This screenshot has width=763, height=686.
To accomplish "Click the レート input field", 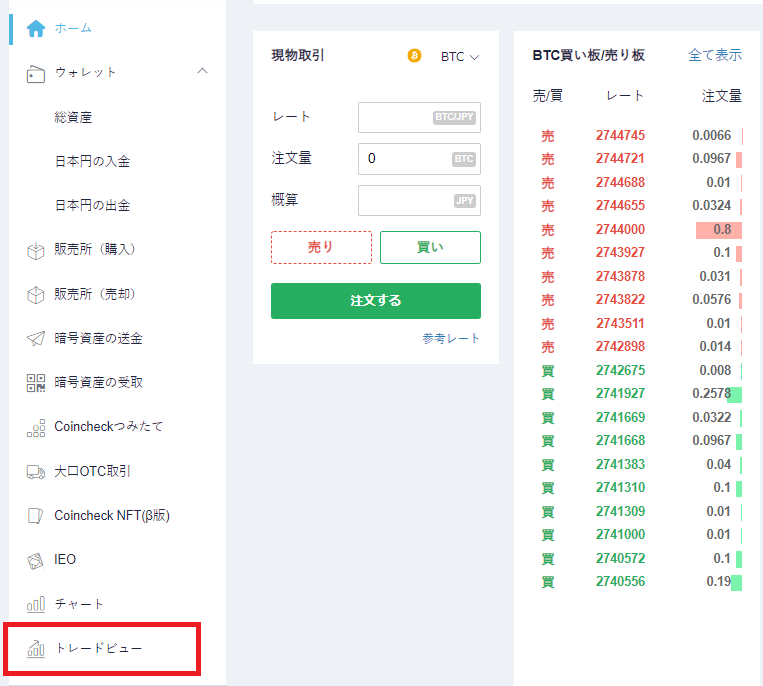I will tap(418, 117).
